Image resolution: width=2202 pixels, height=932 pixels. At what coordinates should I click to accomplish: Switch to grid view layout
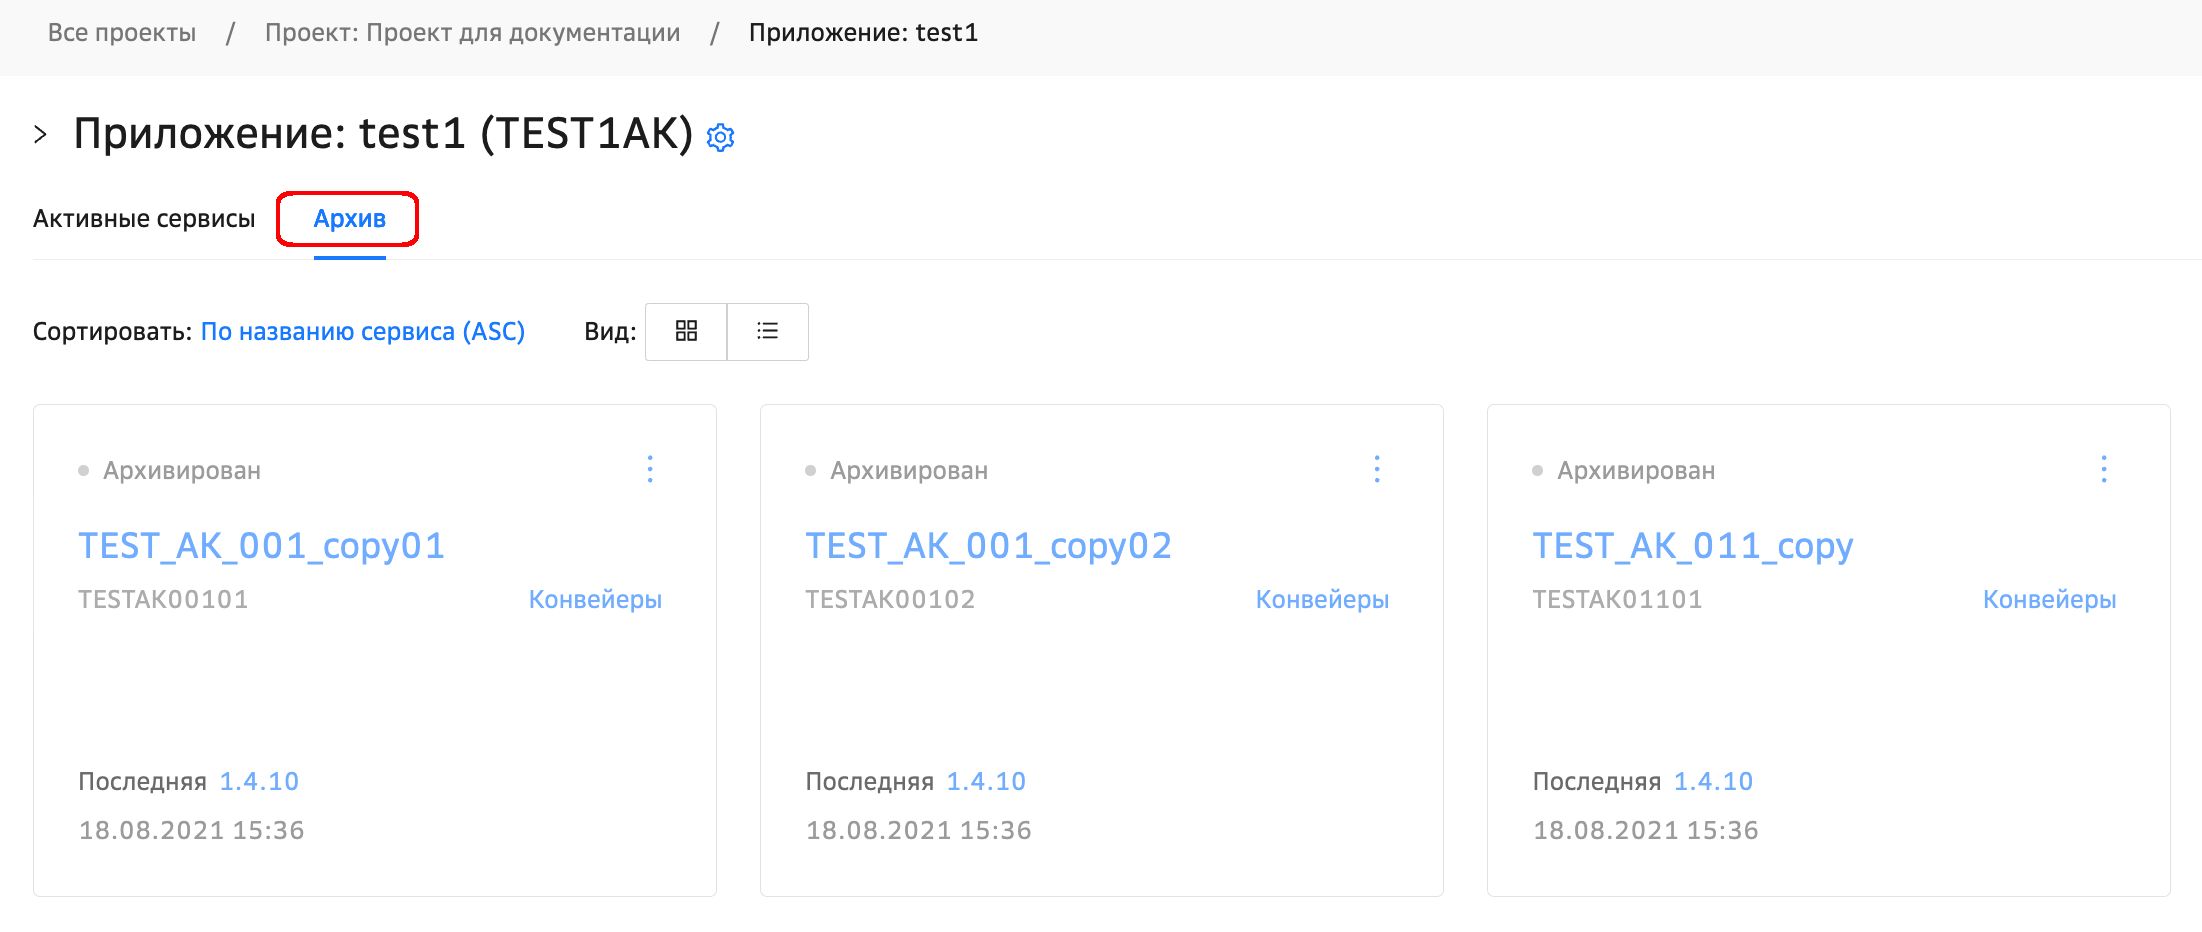(x=686, y=331)
